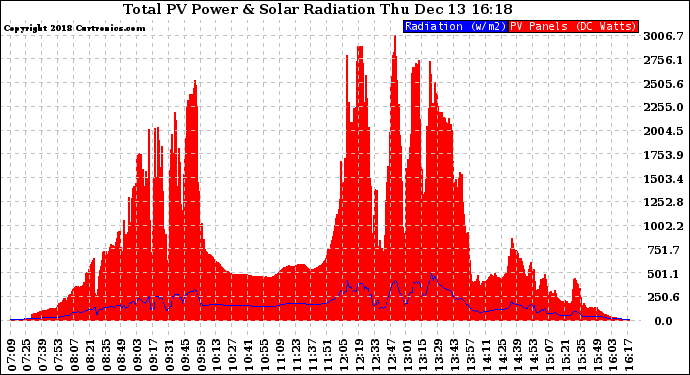Click the x-axis time label 09:59
Image resolution: width=690 pixels, height=375 pixels.
coord(202,355)
